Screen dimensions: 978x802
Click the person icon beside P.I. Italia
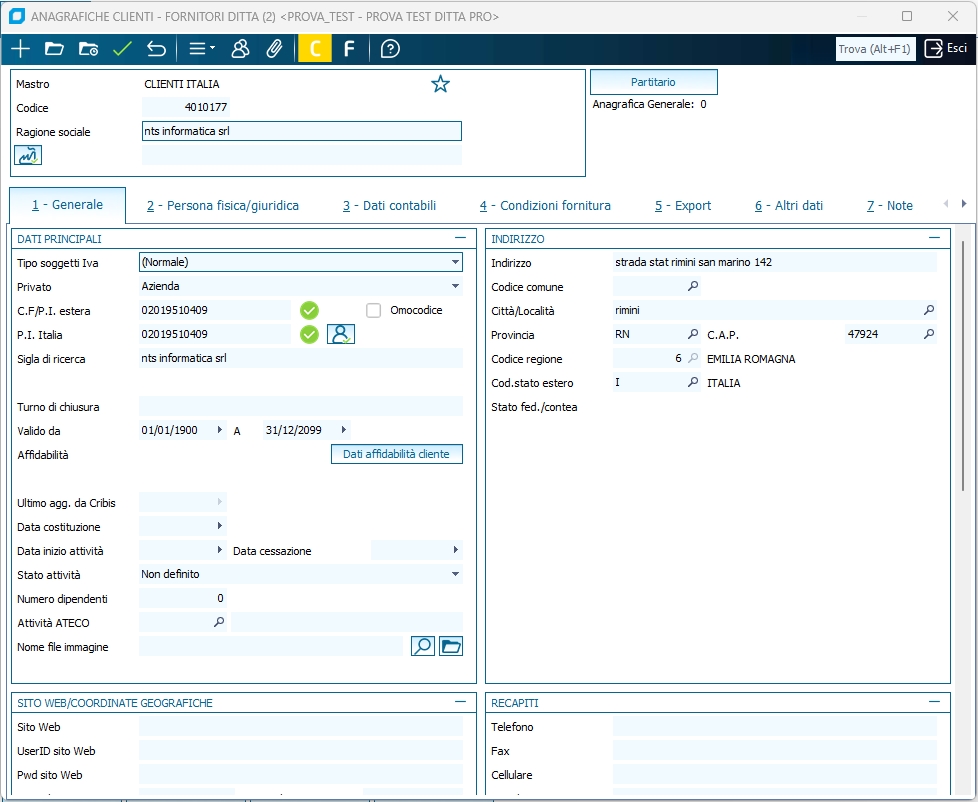point(341,334)
